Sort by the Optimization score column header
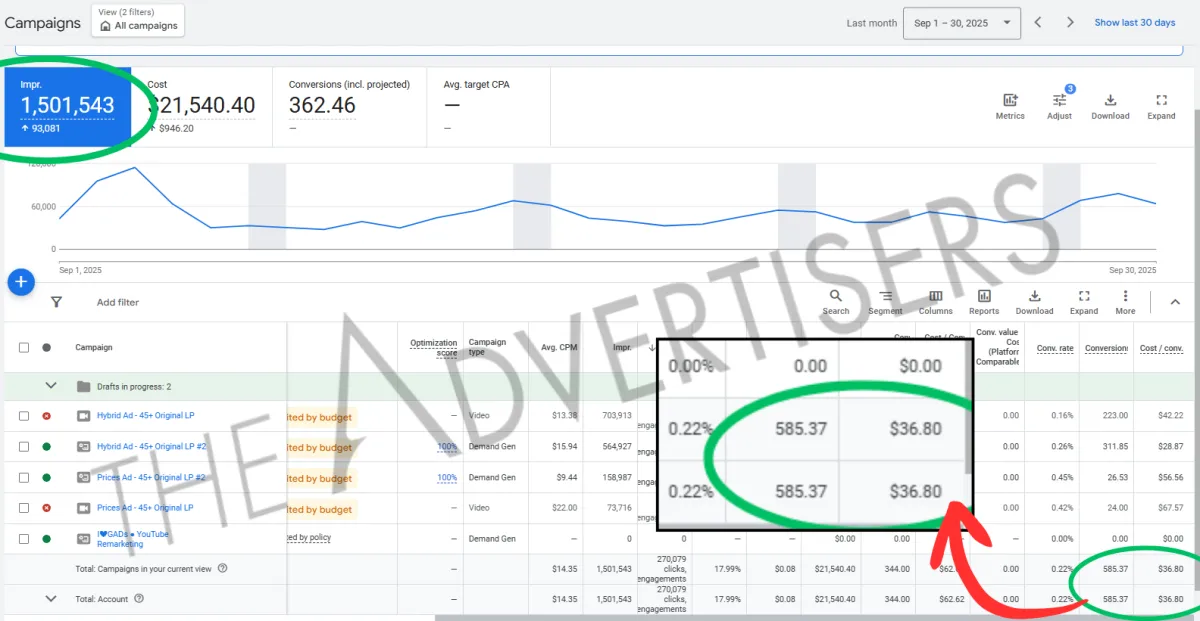 [433, 347]
